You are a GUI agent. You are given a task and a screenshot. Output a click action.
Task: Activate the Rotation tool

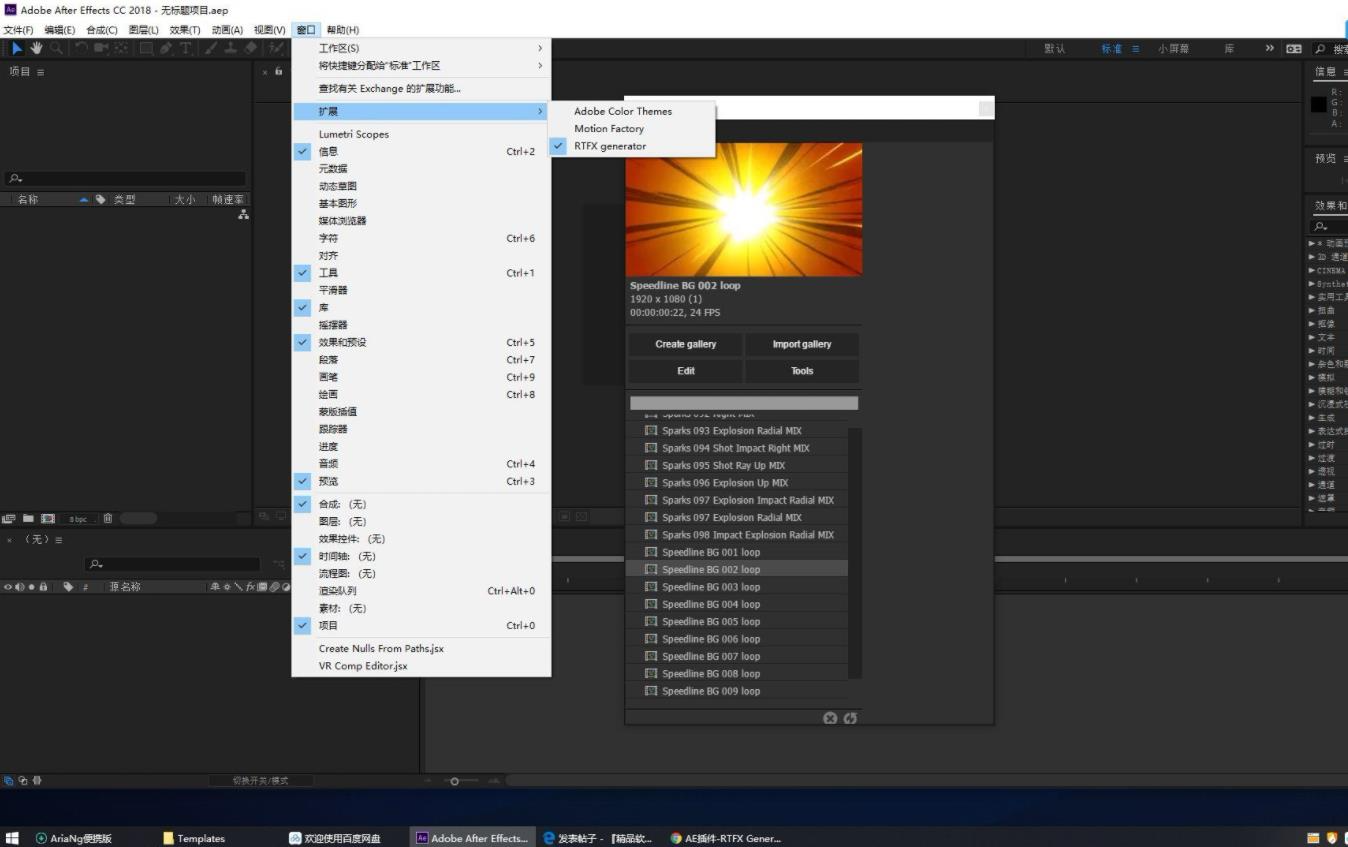click(80, 46)
